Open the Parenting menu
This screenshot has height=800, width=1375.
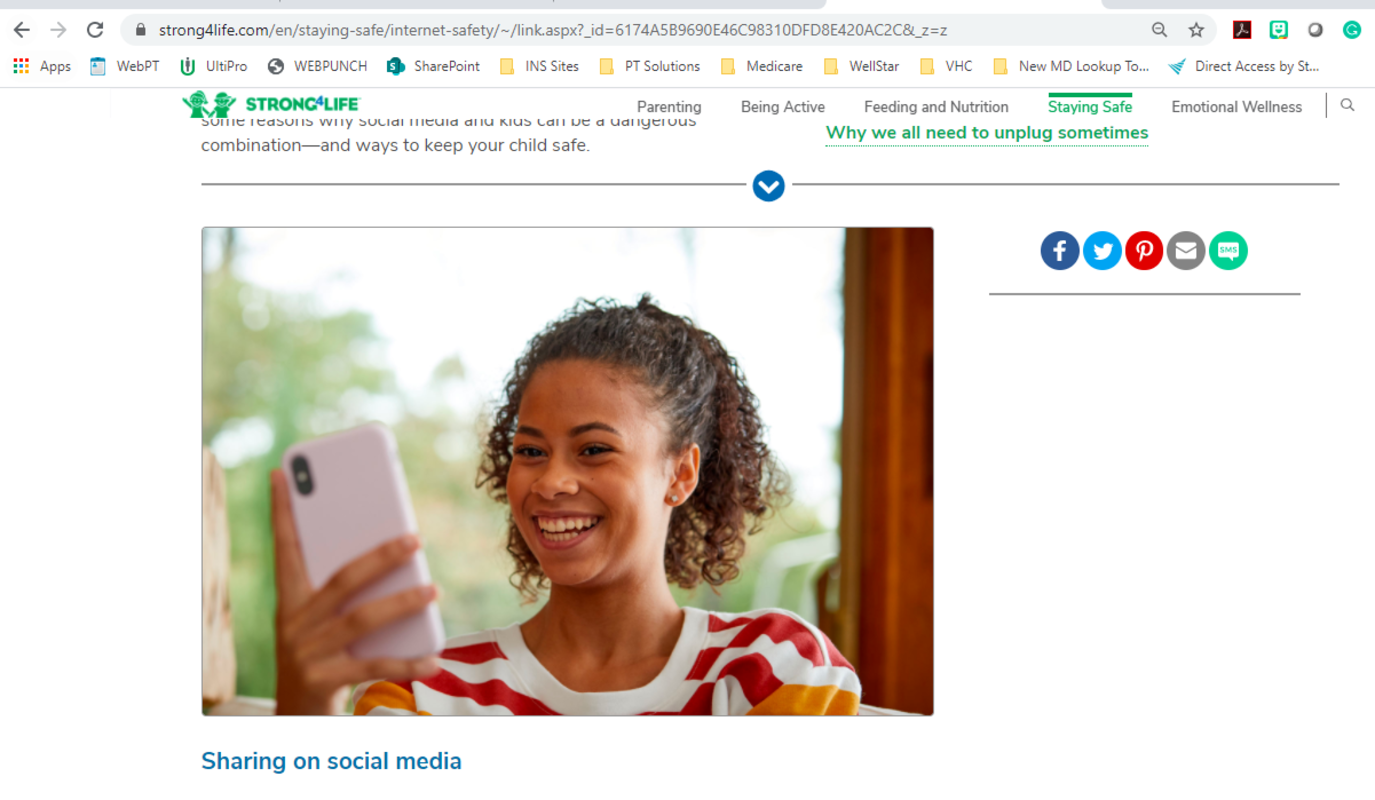pyautogui.click(x=669, y=107)
